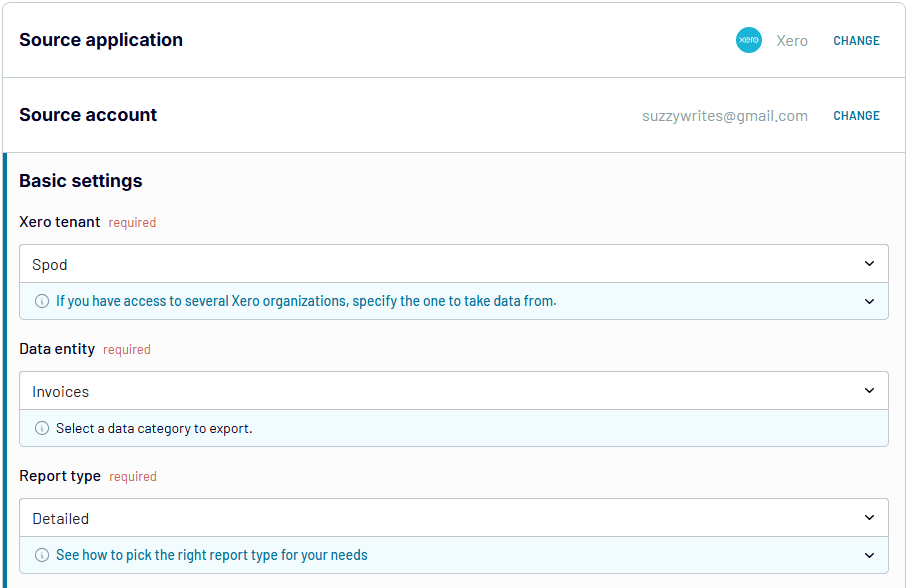Click the Xero tenant dropdown arrow

[869, 264]
